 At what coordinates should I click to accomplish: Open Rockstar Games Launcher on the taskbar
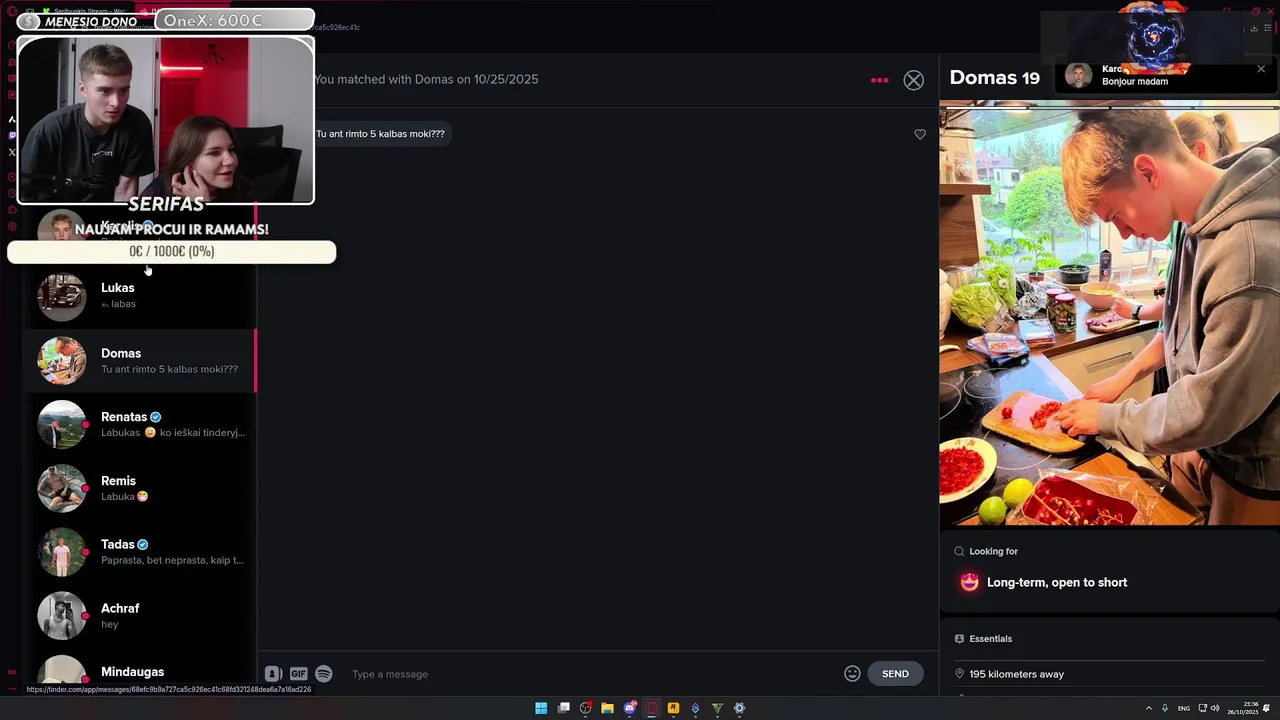tap(674, 708)
